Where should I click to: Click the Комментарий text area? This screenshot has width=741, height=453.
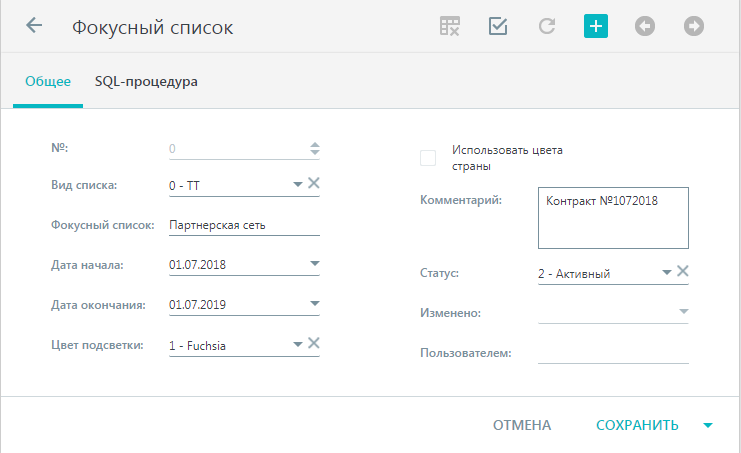coord(613,218)
